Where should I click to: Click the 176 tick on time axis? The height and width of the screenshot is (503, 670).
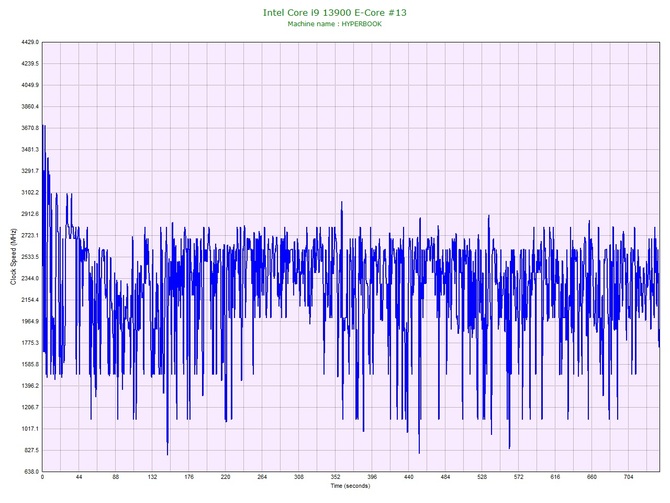(189, 477)
